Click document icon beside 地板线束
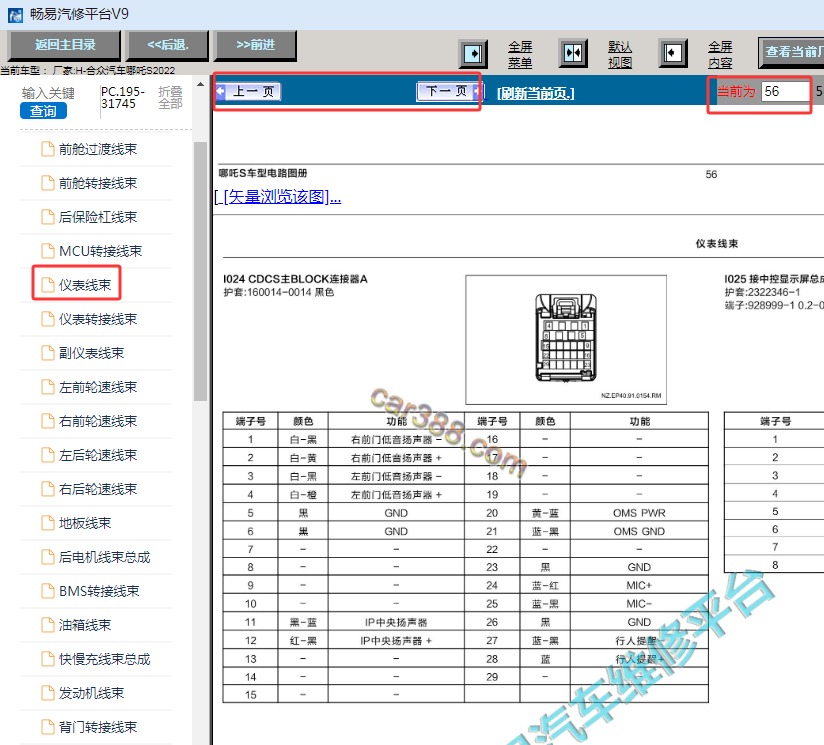Viewport: 824px width, 745px height. pos(48,523)
